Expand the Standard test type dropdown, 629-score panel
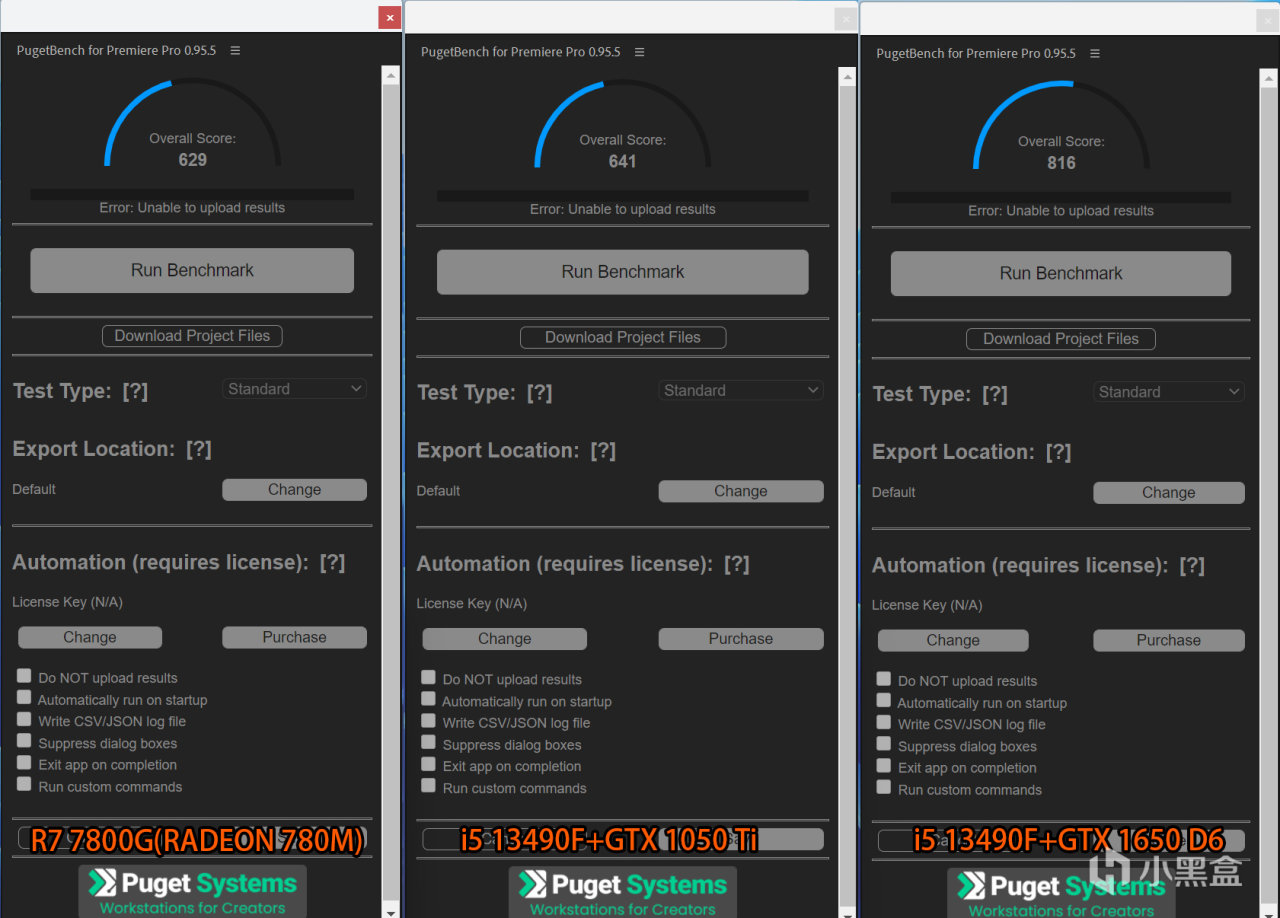The image size is (1280, 918). click(x=294, y=389)
